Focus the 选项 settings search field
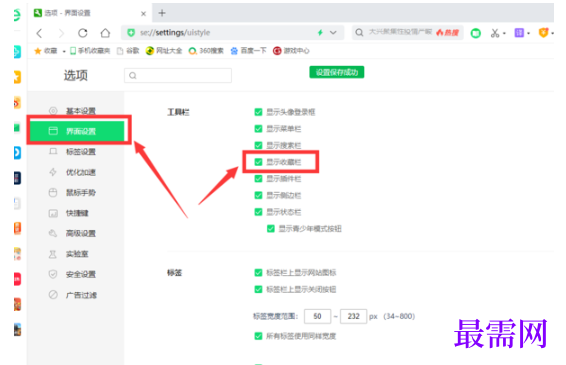Viewport: 566px width, 365px height. 178,75
